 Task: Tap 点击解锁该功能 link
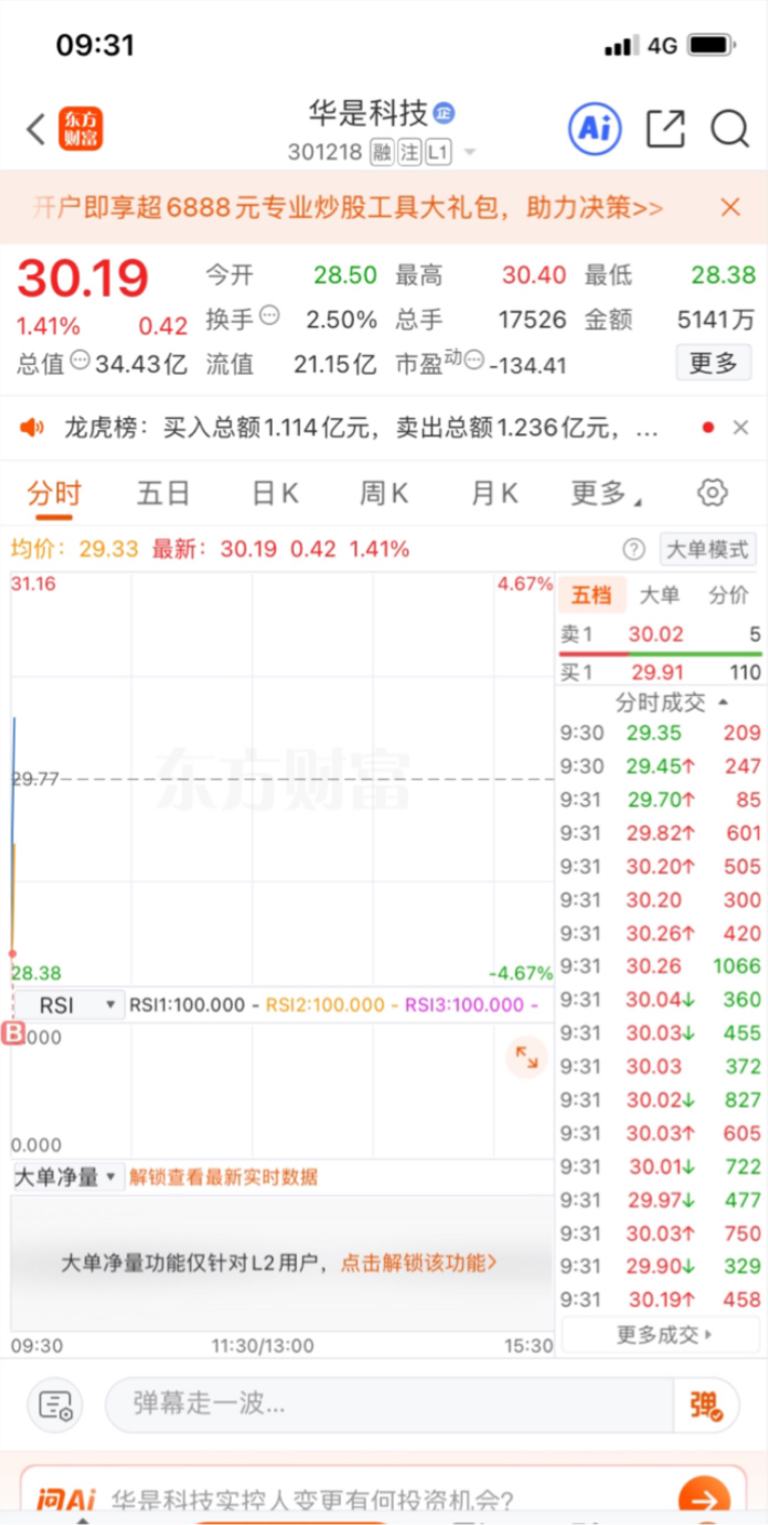[x=418, y=1262]
